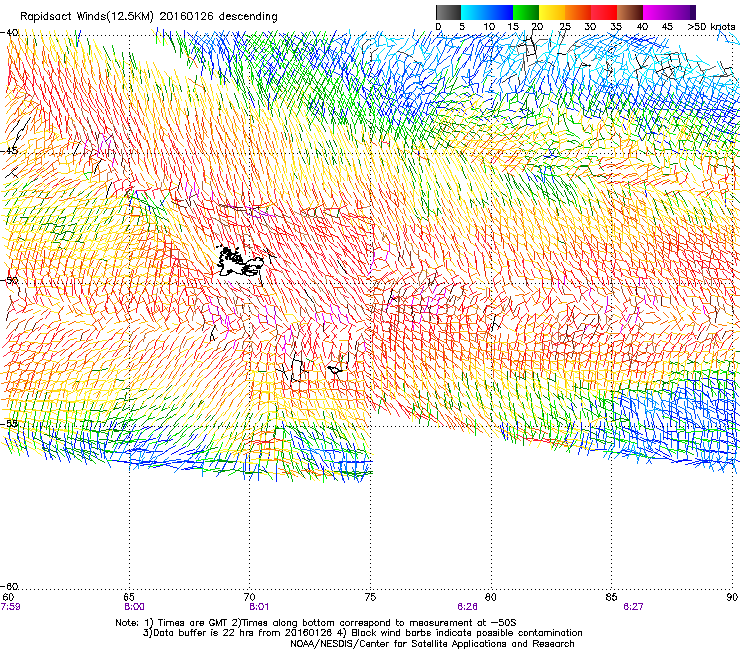
Task: Click the 'Rapidscat Winds(12.5KM)' title text
Action: click(87, 17)
